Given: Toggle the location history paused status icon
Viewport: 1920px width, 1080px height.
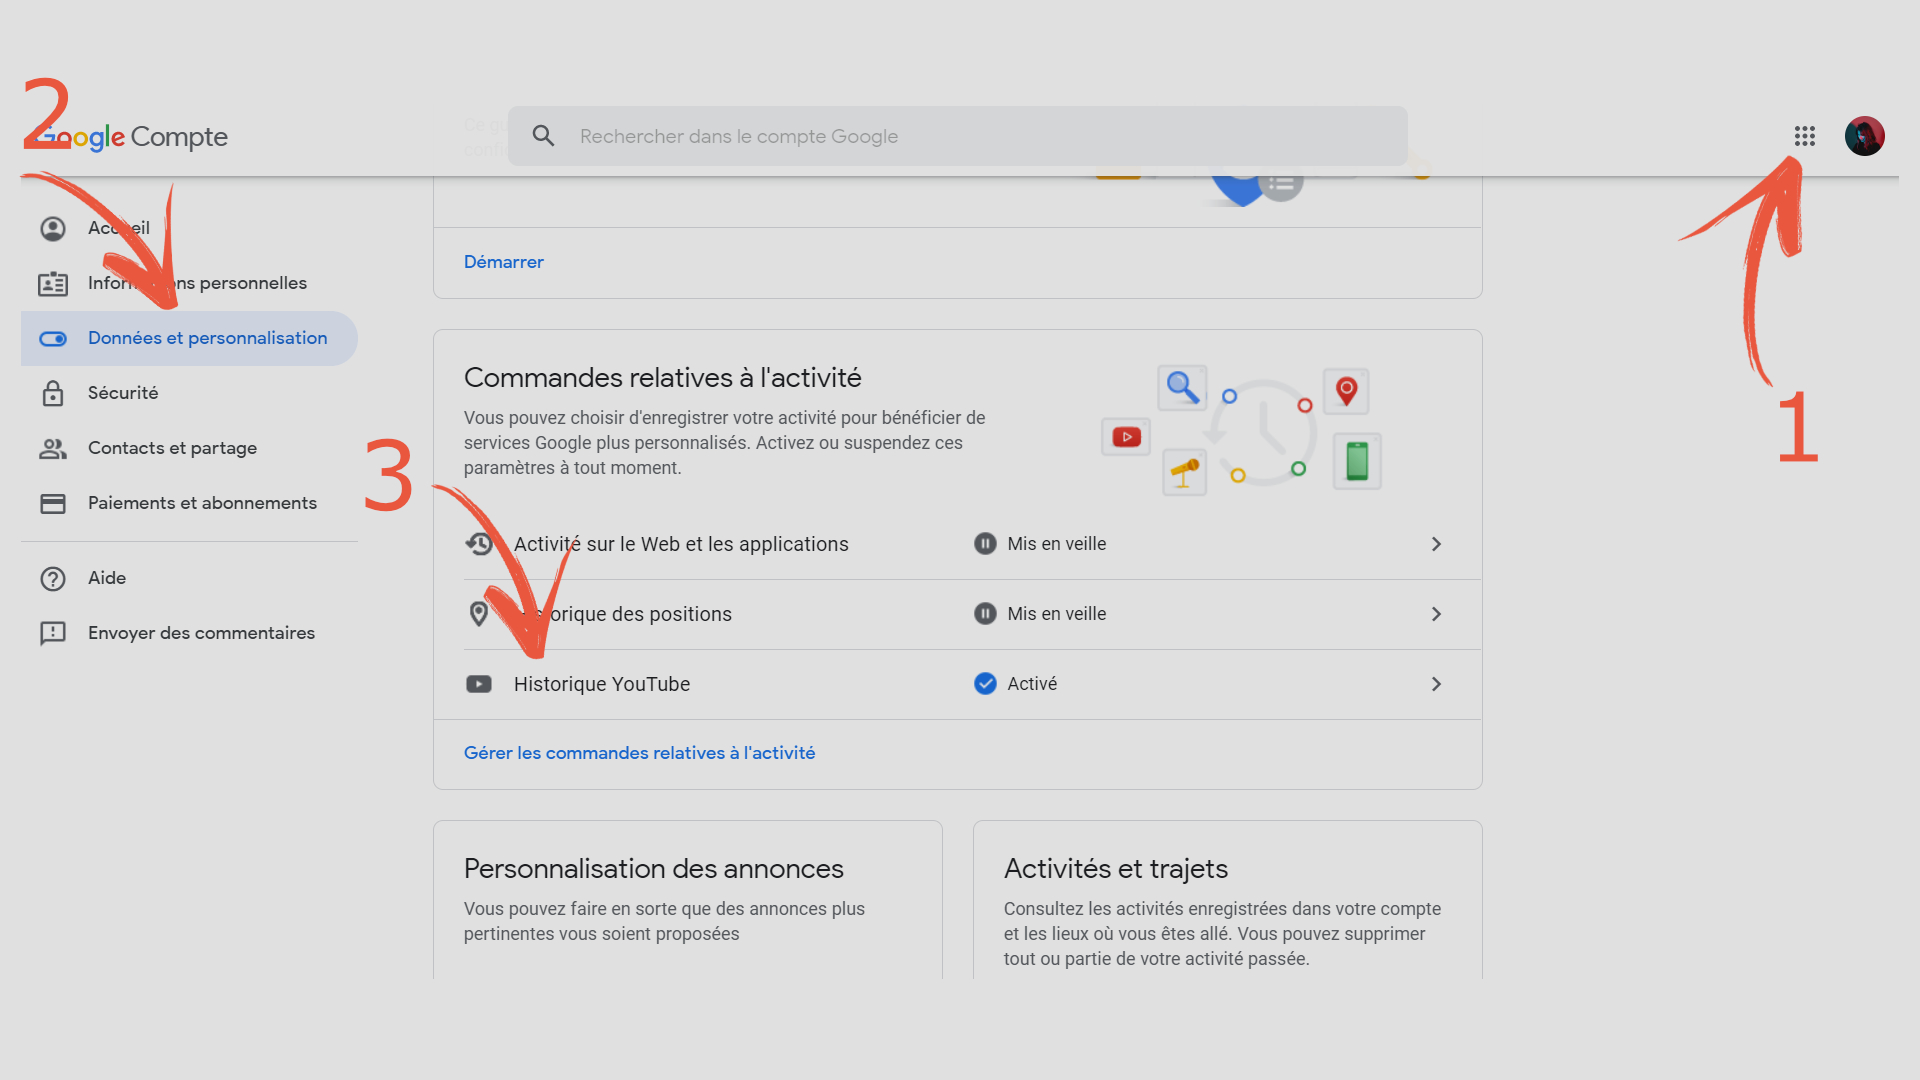Looking at the screenshot, I should 985,614.
